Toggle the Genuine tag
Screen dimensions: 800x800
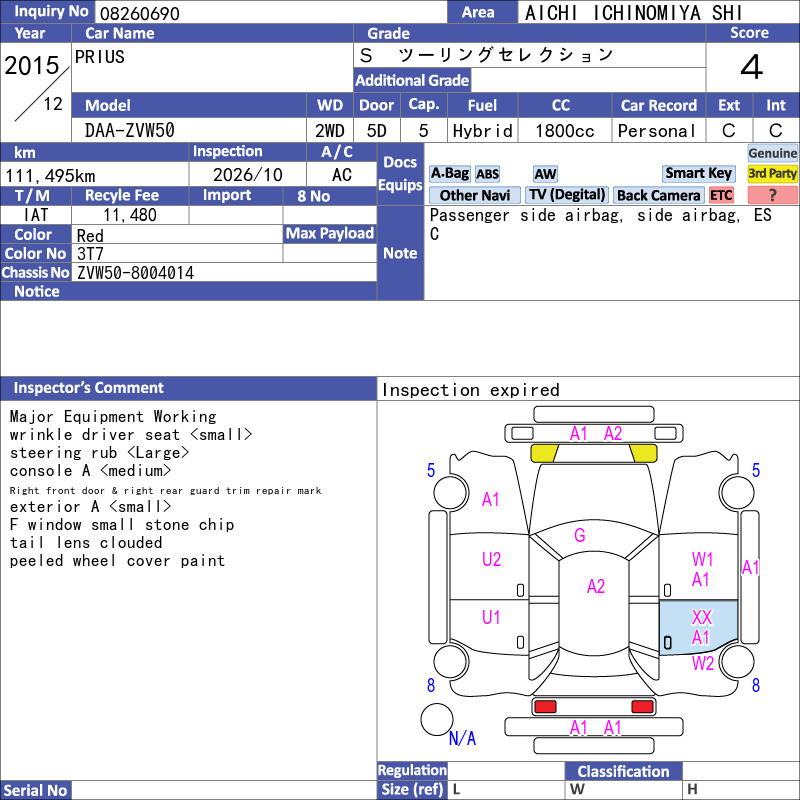(x=772, y=153)
